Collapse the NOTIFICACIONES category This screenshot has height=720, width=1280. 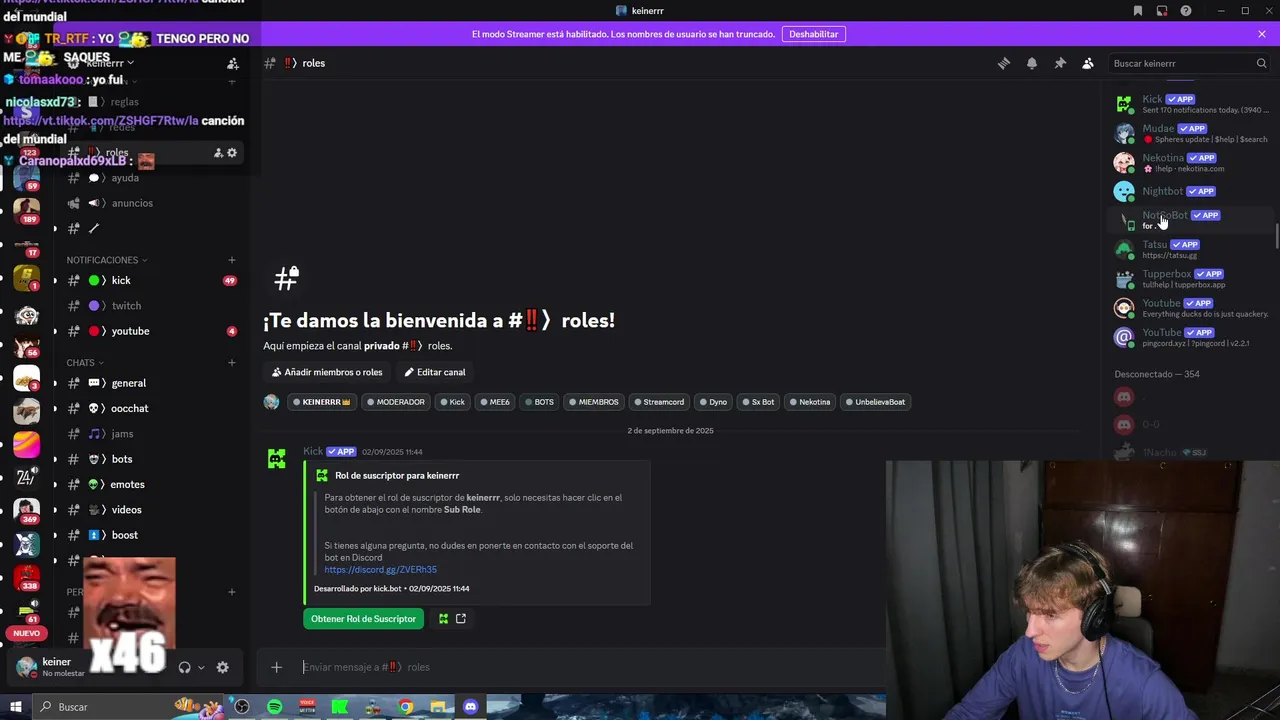click(x=106, y=260)
